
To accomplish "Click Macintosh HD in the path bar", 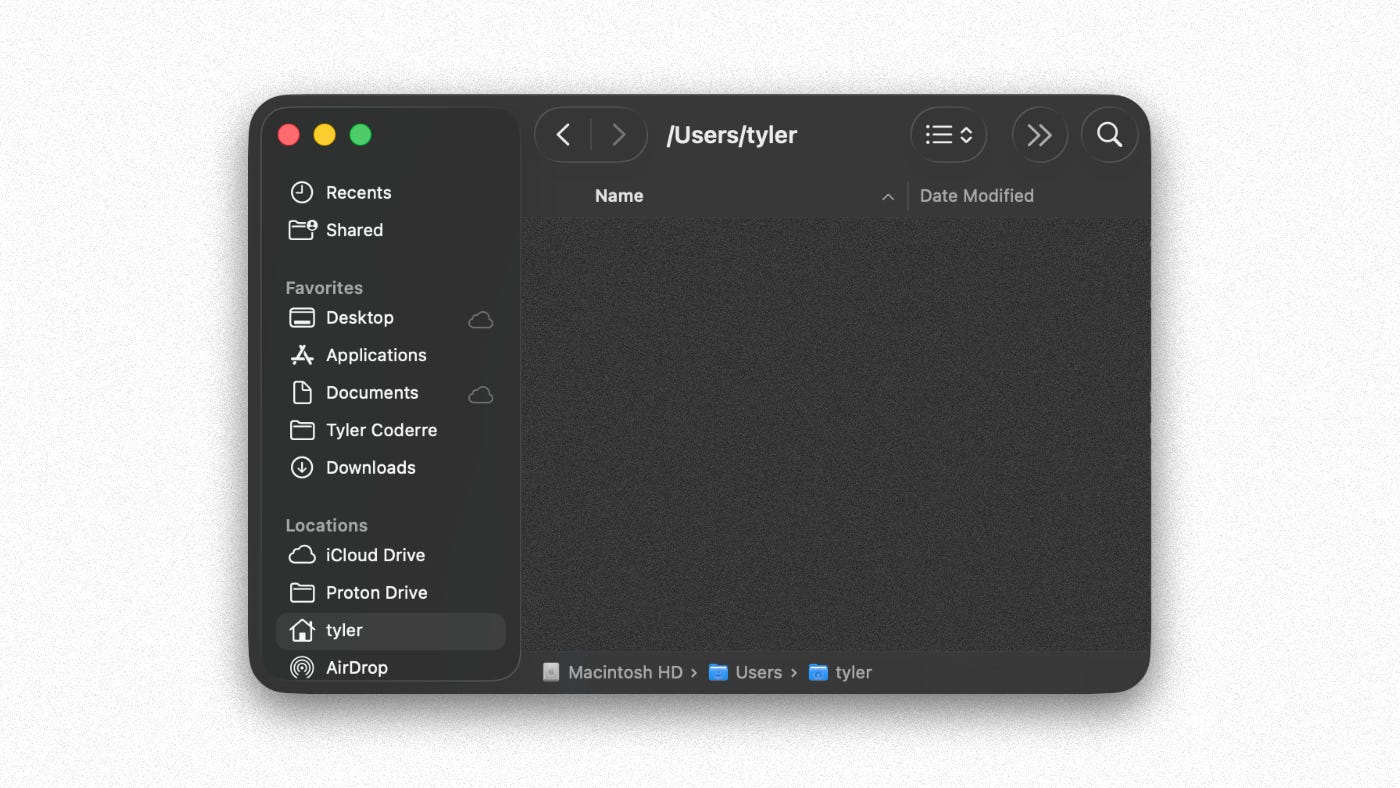I will (624, 672).
